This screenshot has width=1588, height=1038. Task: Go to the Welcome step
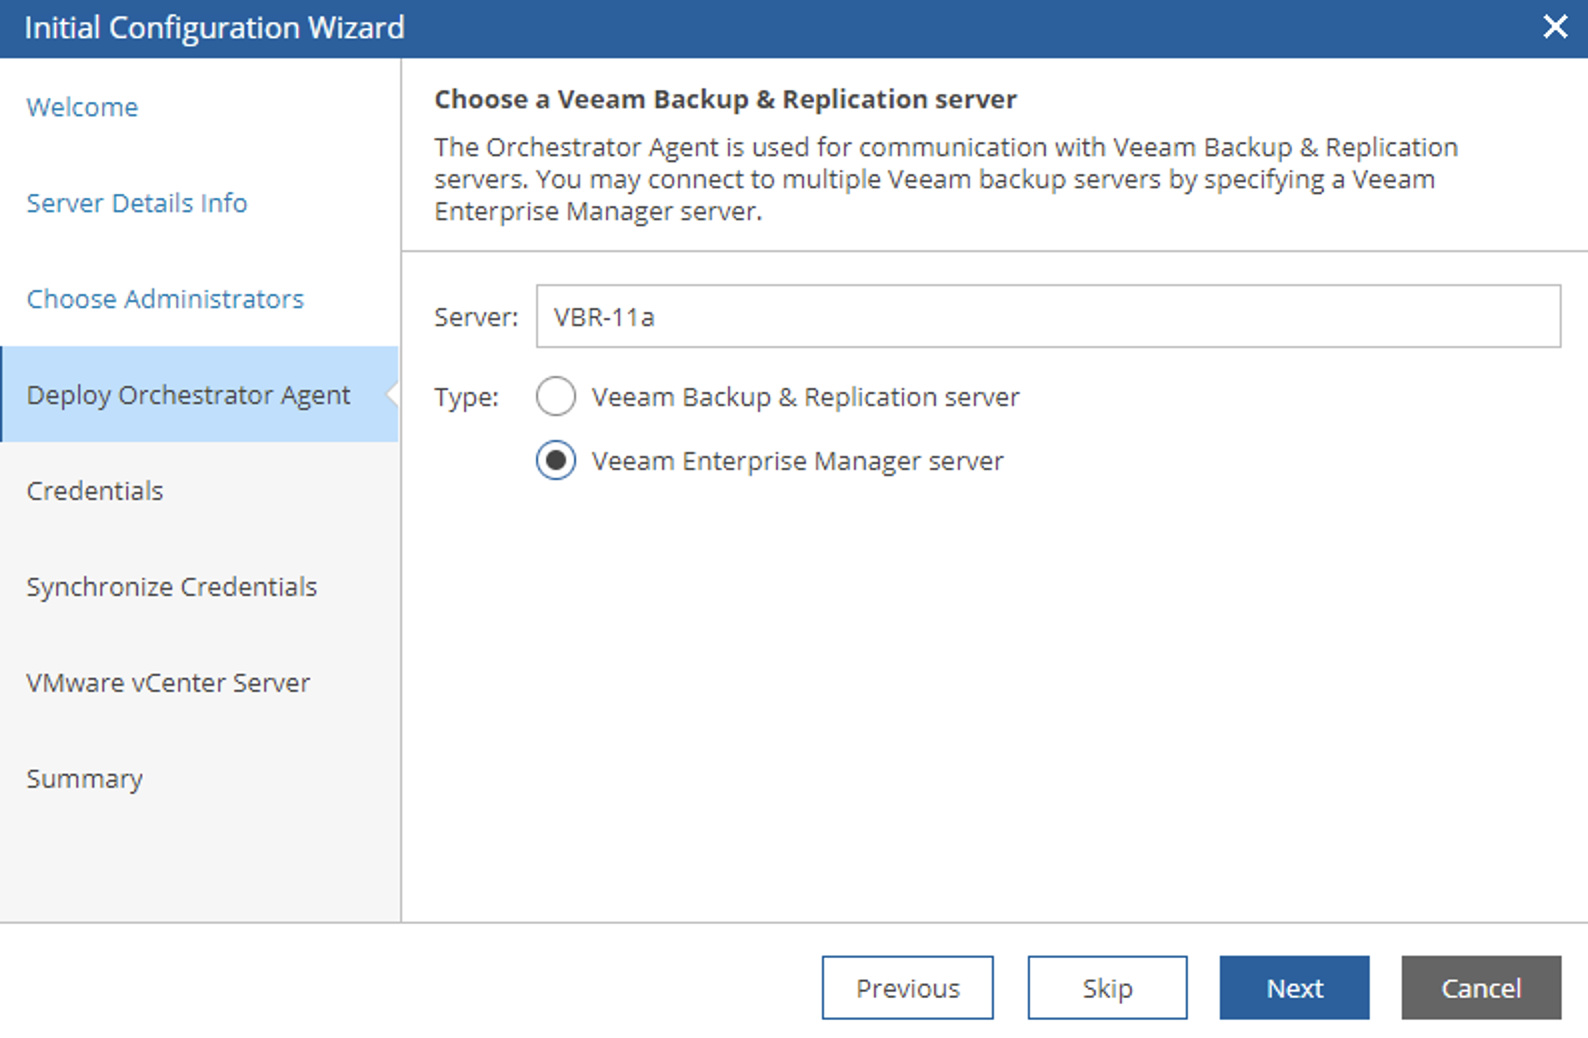coord(82,107)
